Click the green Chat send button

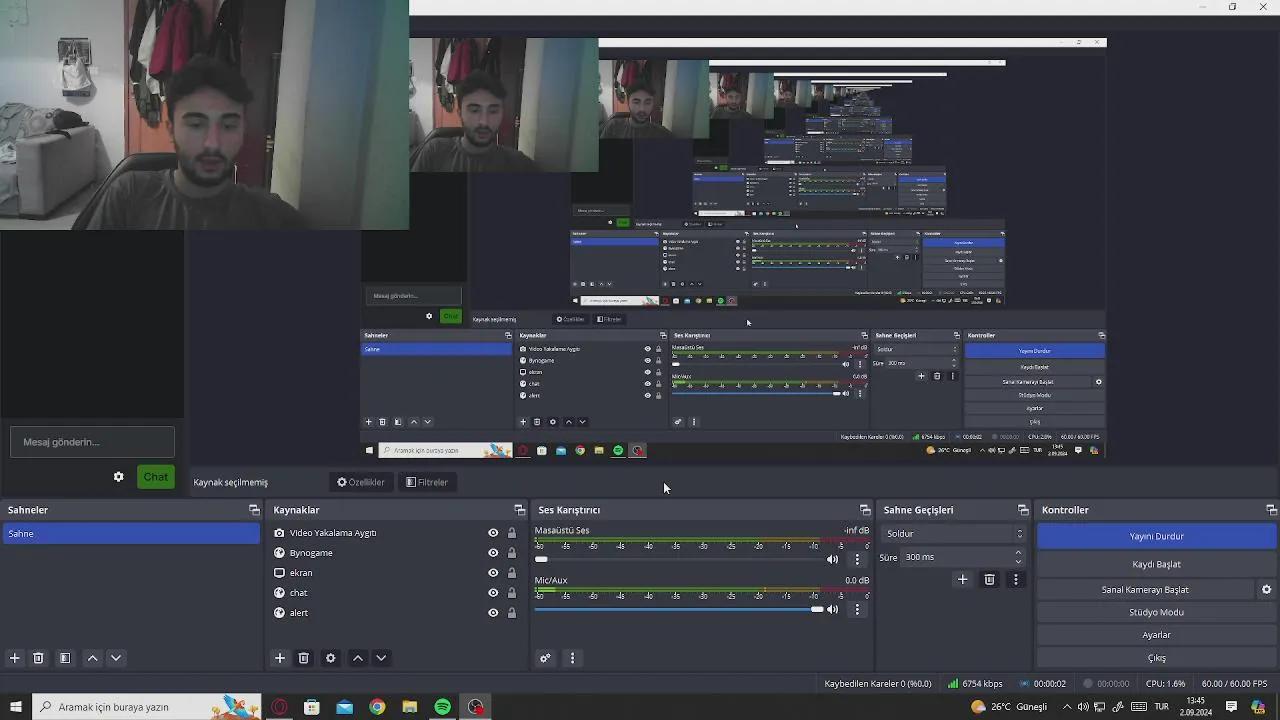click(155, 477)
